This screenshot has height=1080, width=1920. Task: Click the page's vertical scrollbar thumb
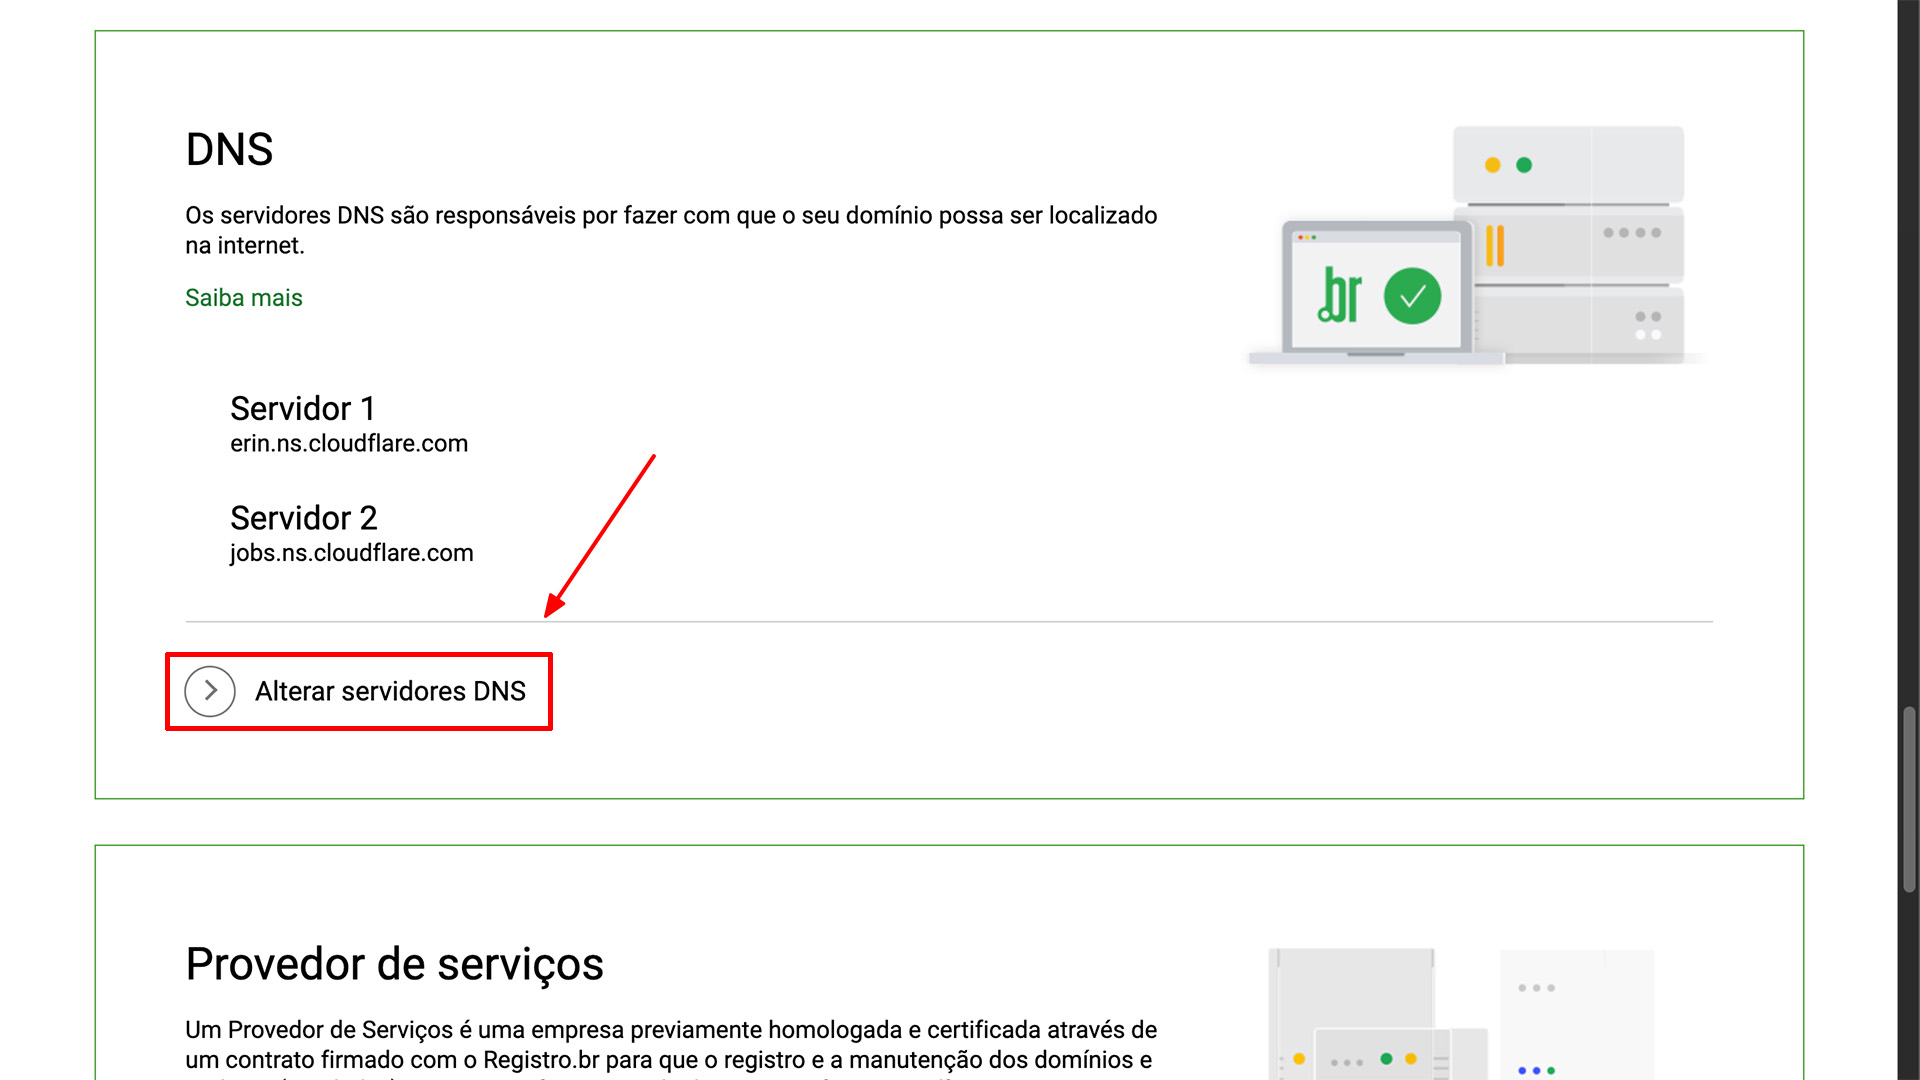coord(1909,799)
